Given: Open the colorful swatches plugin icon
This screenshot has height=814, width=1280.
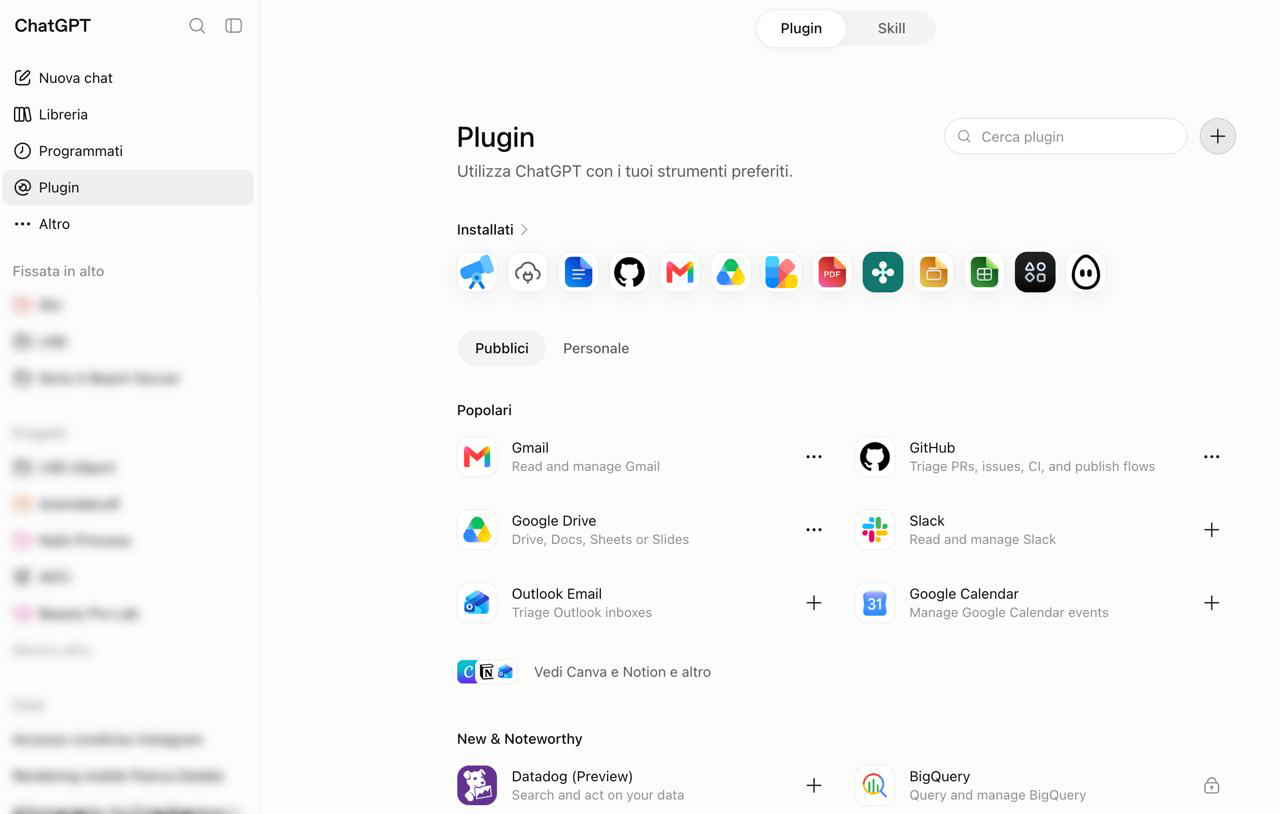Looking at the screenshot, I should (781, 272).
